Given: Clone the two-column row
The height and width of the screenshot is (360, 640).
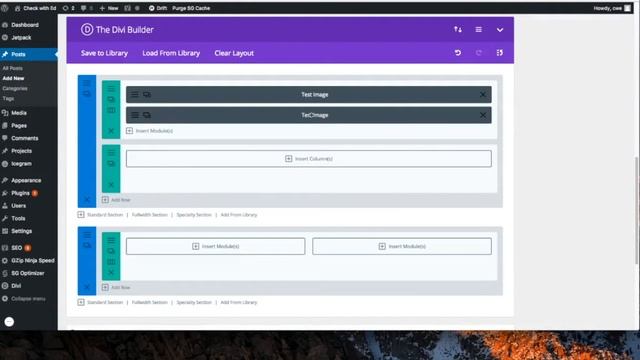Looking at the screenshot, I should [111, 251].
